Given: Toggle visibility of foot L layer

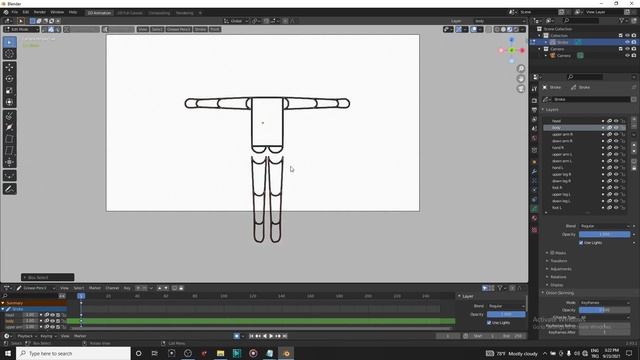Looking at the screenshot, I should pos(616,208).
